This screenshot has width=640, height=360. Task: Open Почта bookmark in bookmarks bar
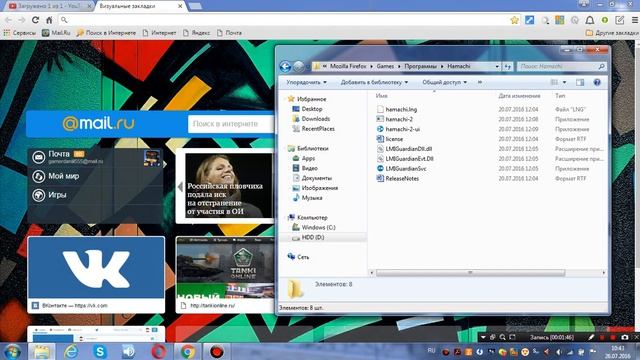tap(229, 33)
